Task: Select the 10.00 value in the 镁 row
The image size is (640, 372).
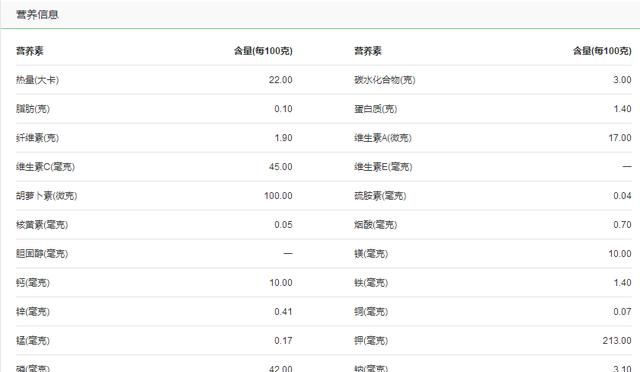Action: coord(620,254)
